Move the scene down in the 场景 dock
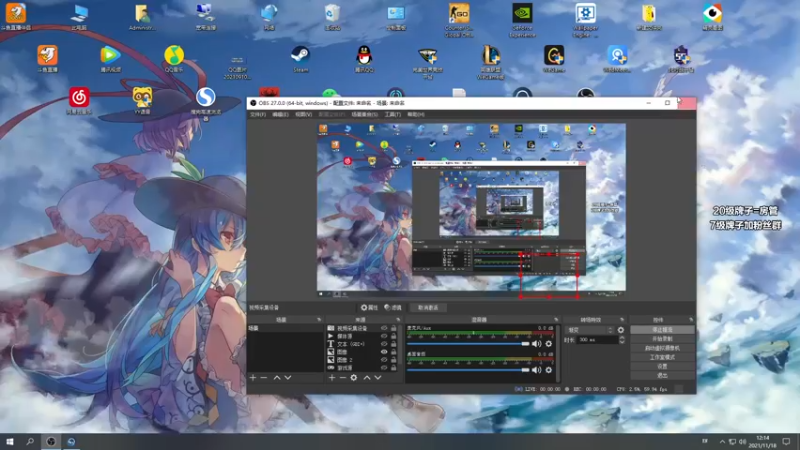 (288, 378)
